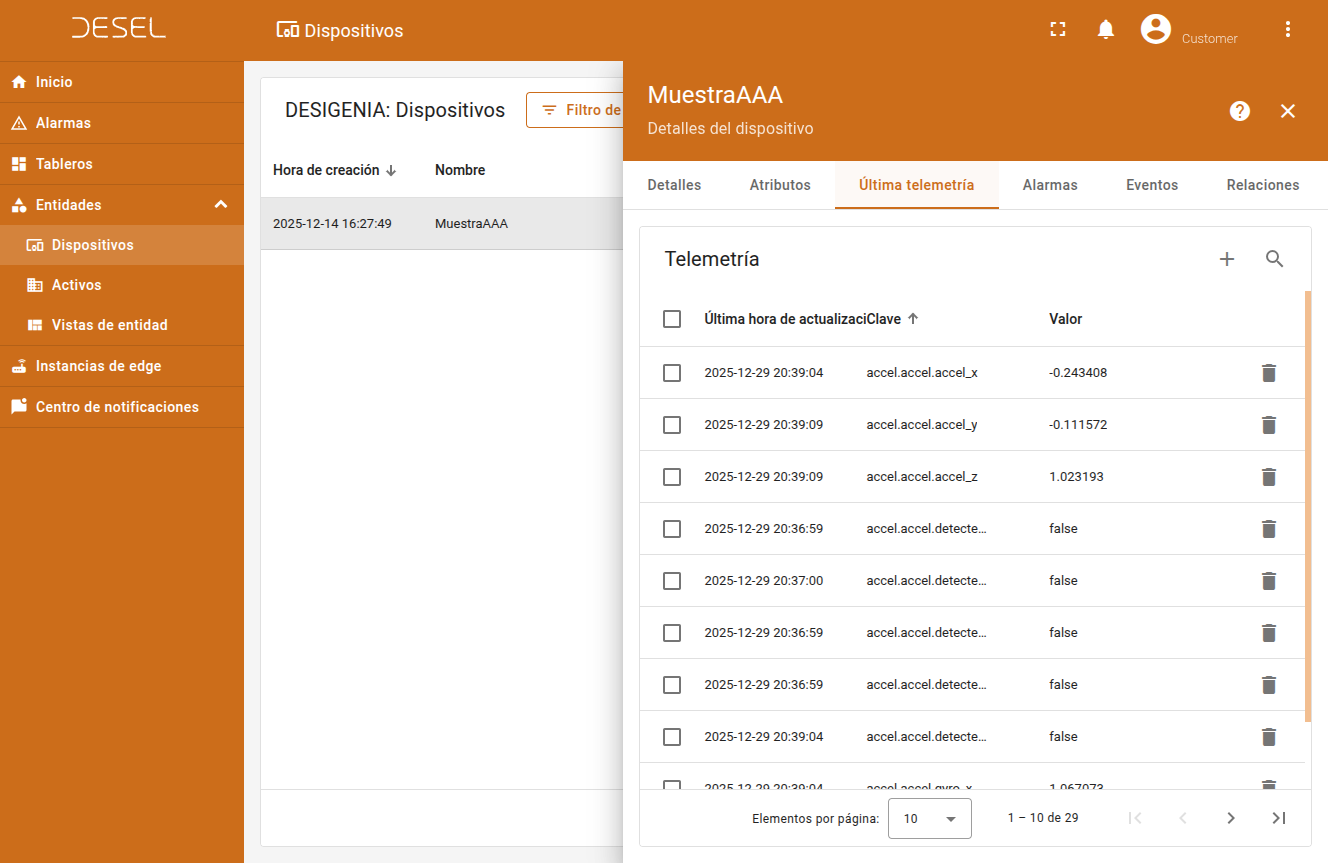The height and width of the screenshot is (863, 1331).
Task: Click the fullscreen toggle icon
Action: click(1058, 30)
